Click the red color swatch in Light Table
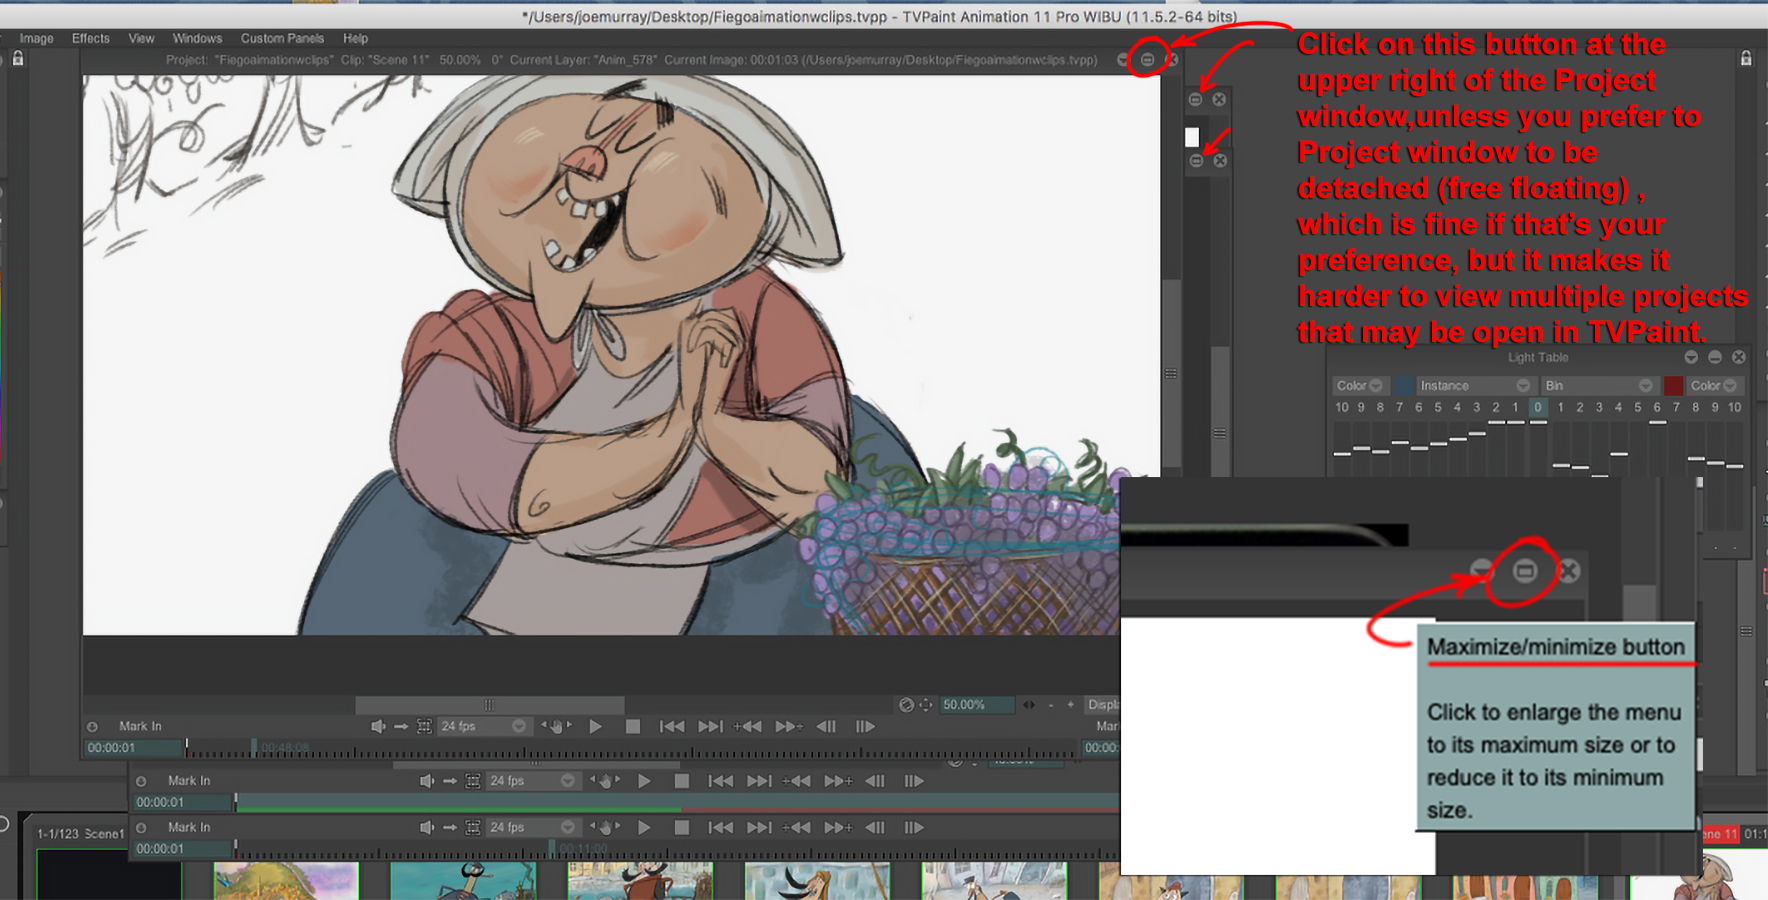 point(1673,386)
